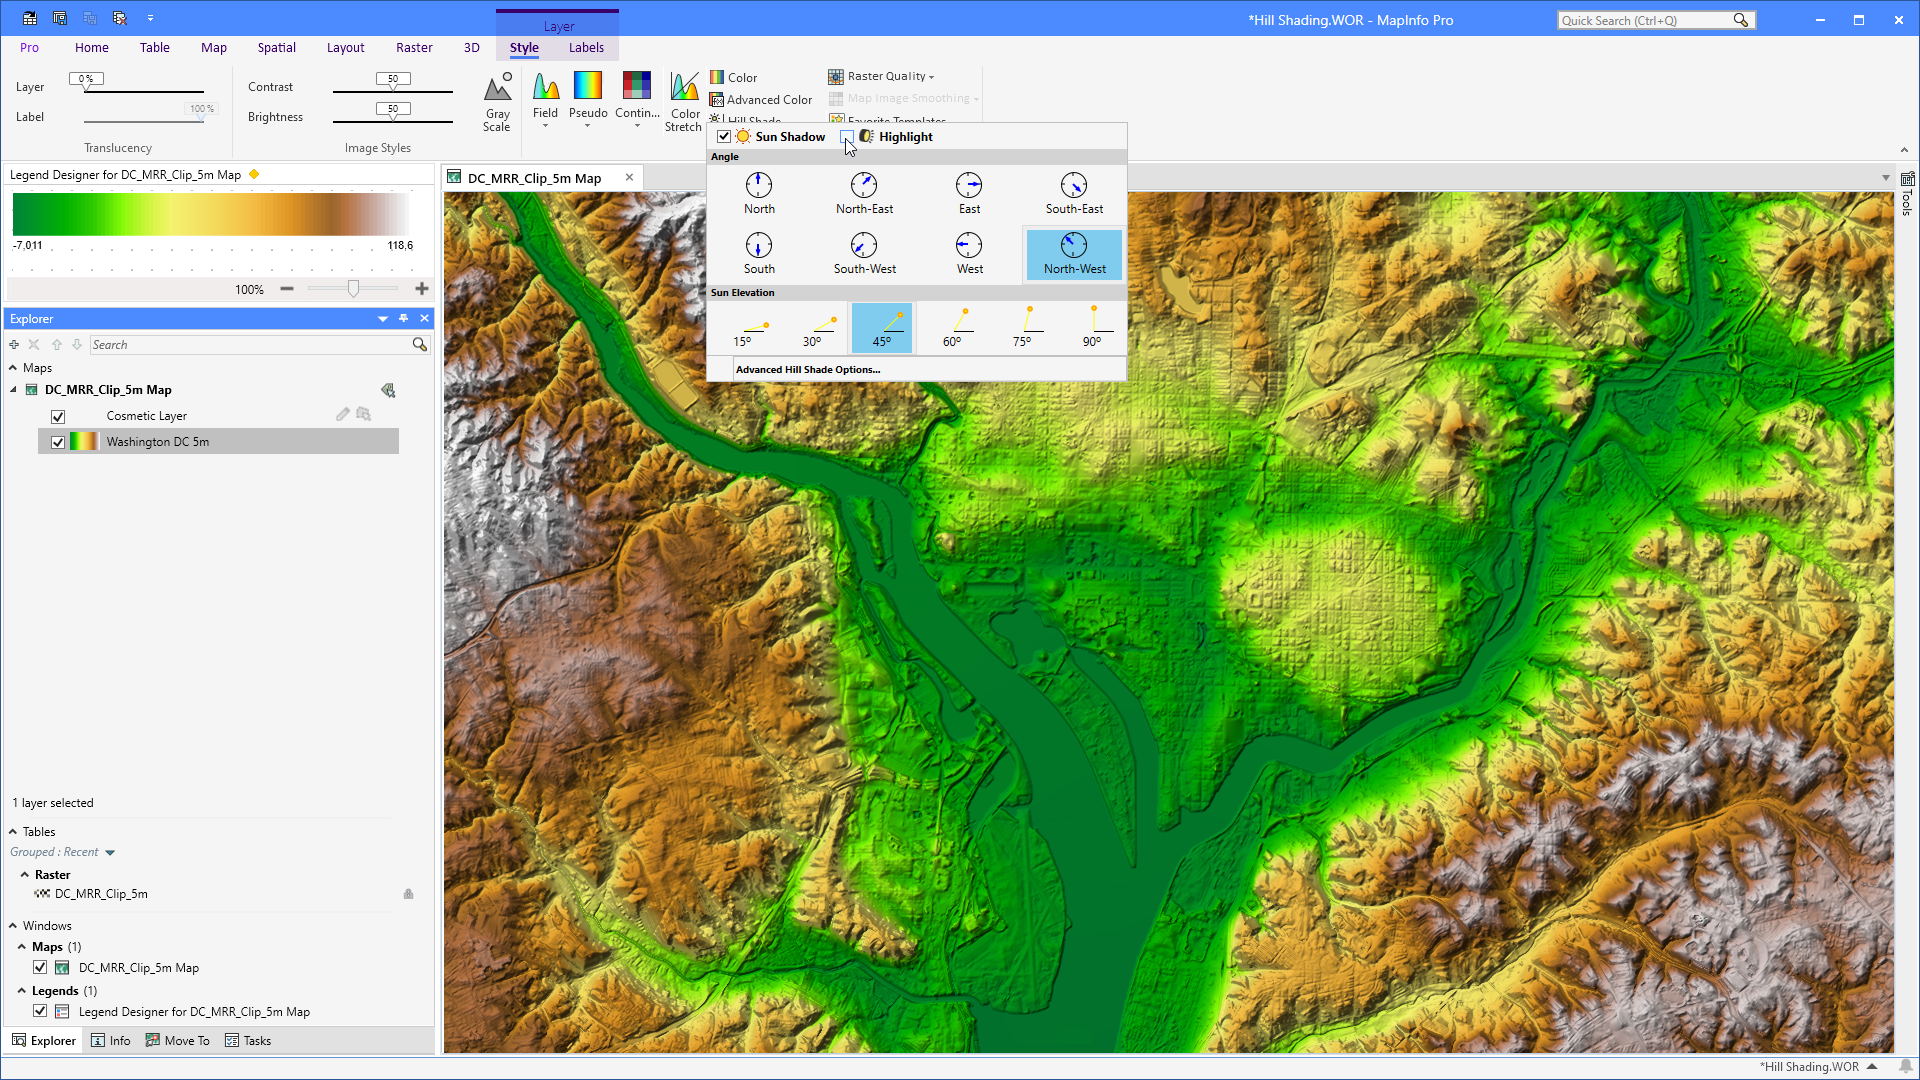The width and height of the screenshot is (1920, 1080).
Task: Uncheck DC_MRR_Clip_5m Map window checkbox
Action: (x=40, y=968)
